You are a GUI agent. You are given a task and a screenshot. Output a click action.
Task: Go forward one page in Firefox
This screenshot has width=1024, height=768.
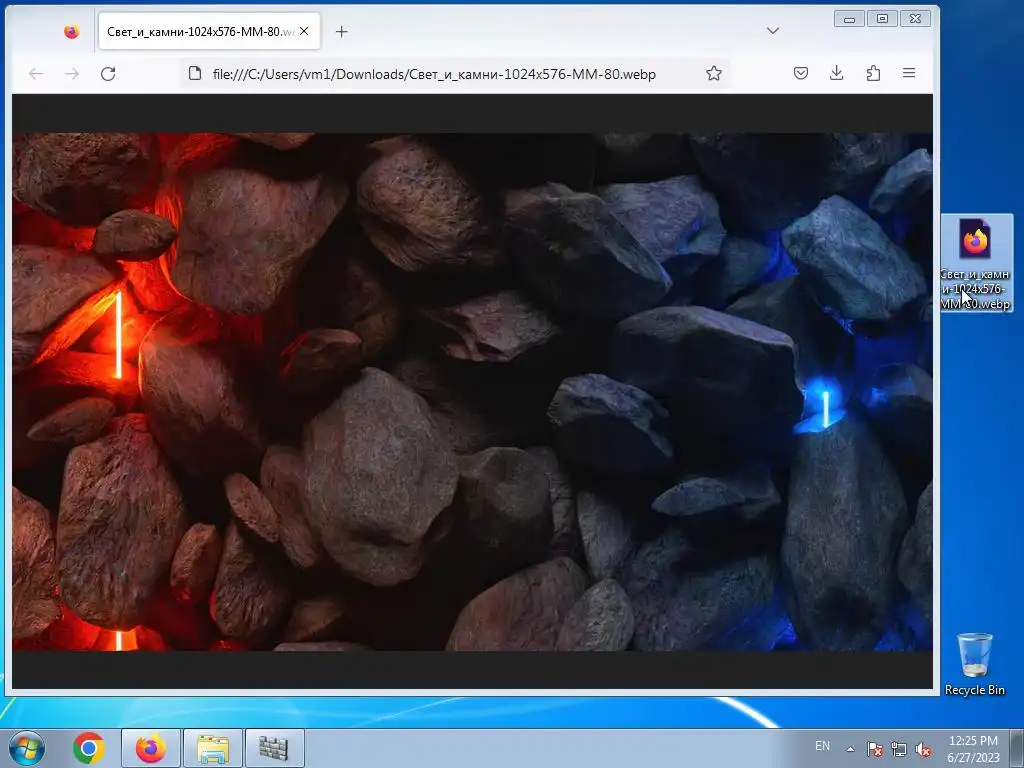[72, 74]
